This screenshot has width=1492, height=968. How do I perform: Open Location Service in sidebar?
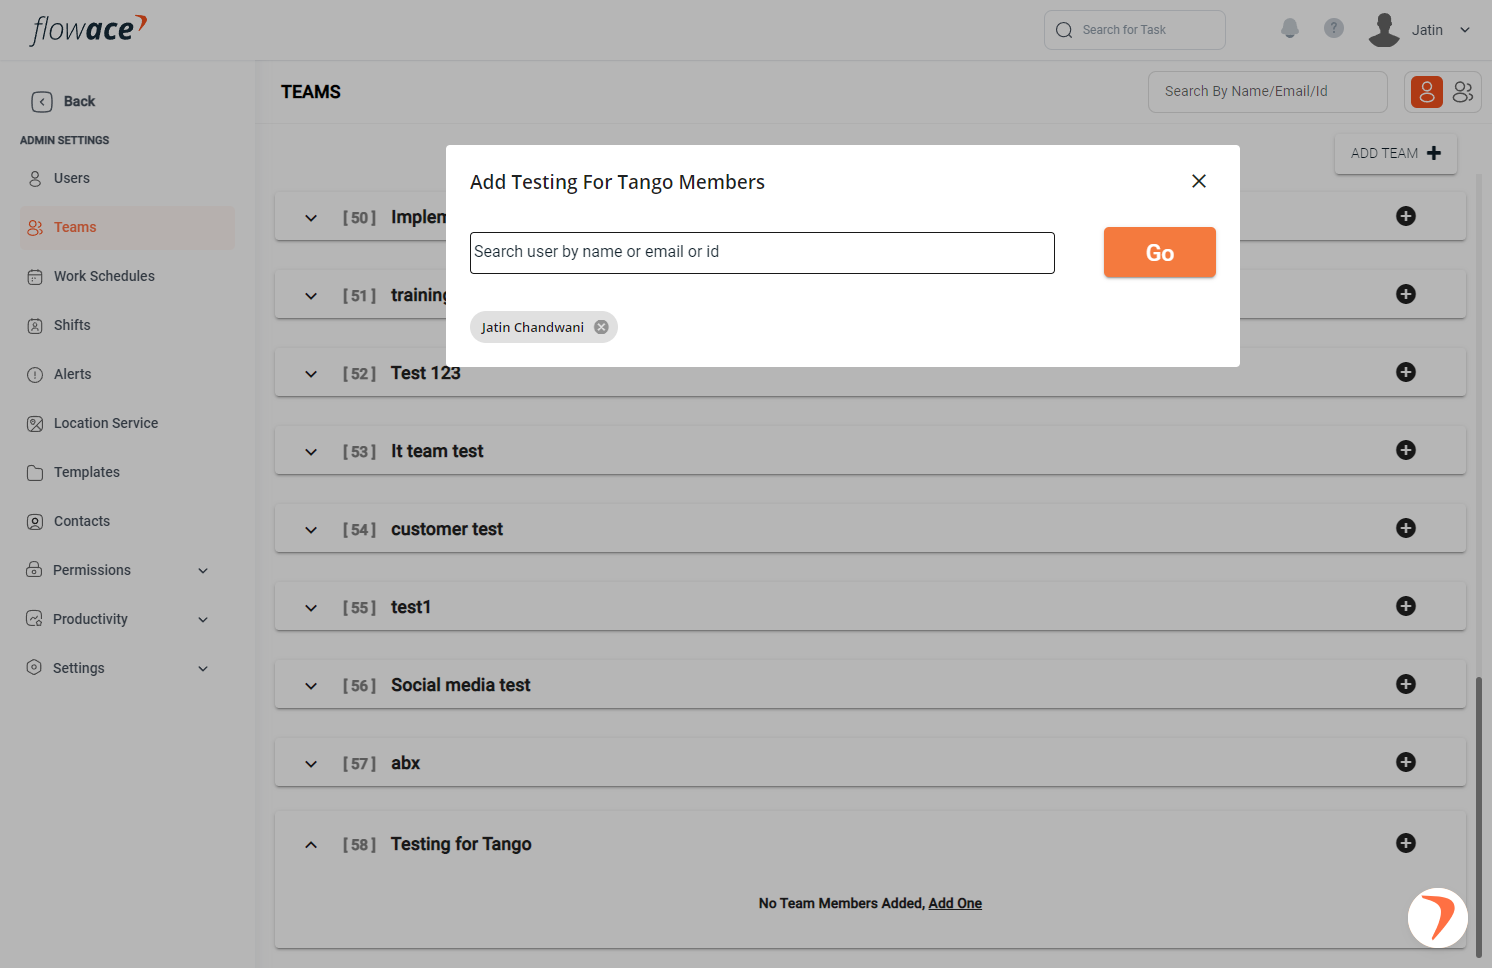click(x=106, y=423)
